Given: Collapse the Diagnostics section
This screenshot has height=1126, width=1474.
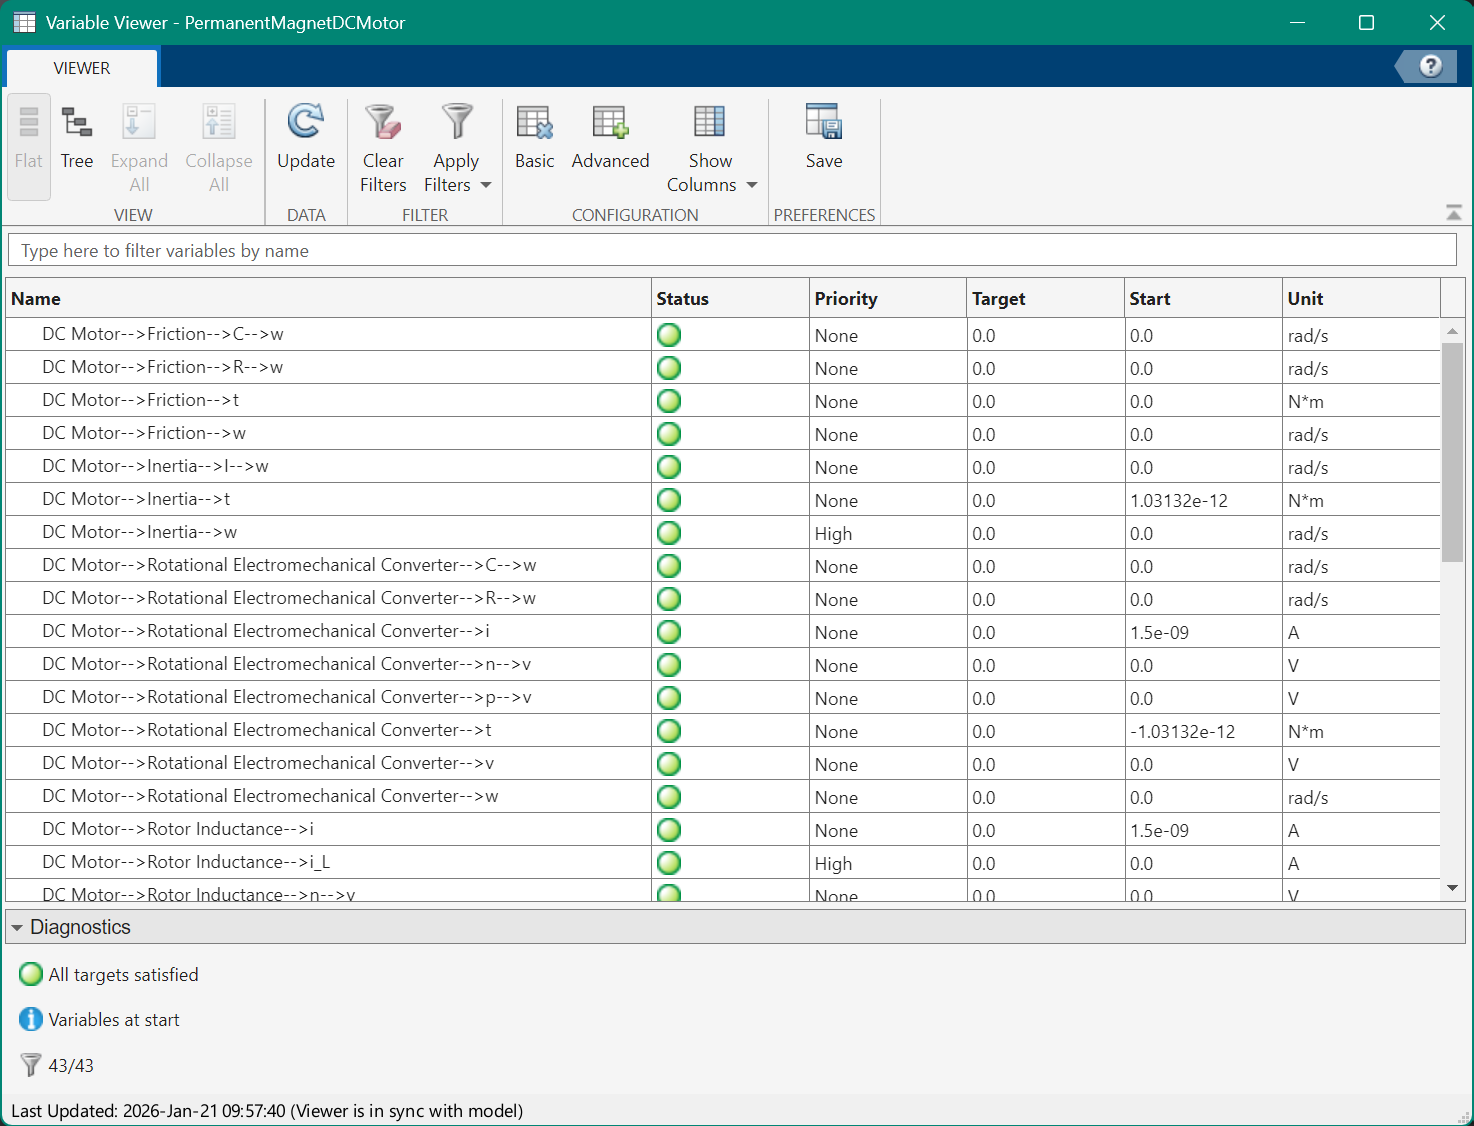Looking at the screenshot, I should pyautogui.click(x=17, y=928).
